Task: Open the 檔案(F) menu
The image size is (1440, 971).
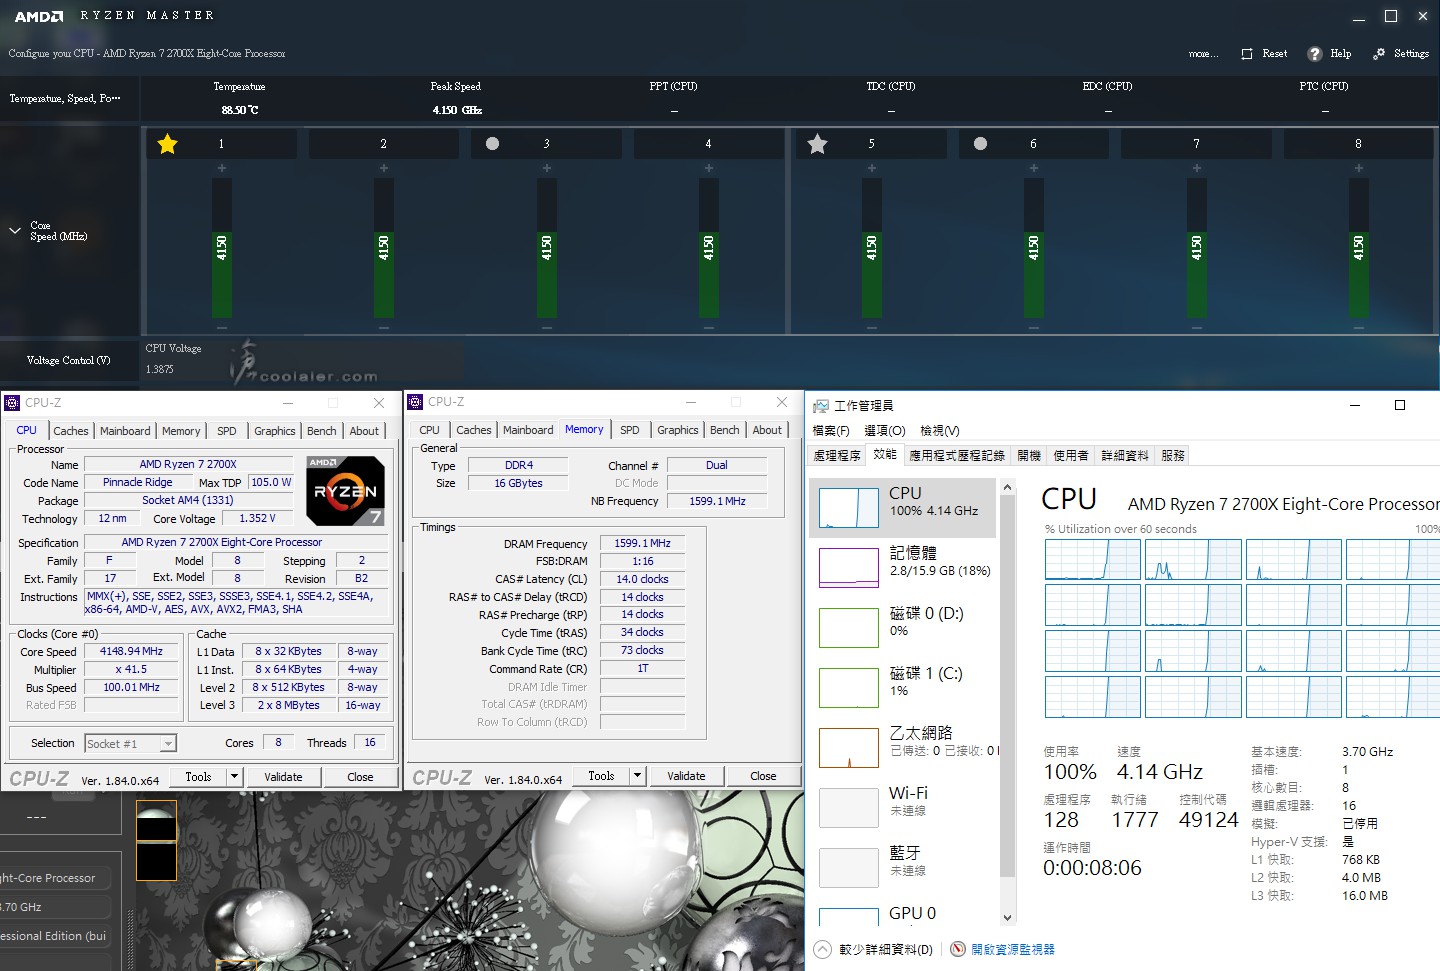Action: click(831, 430)
